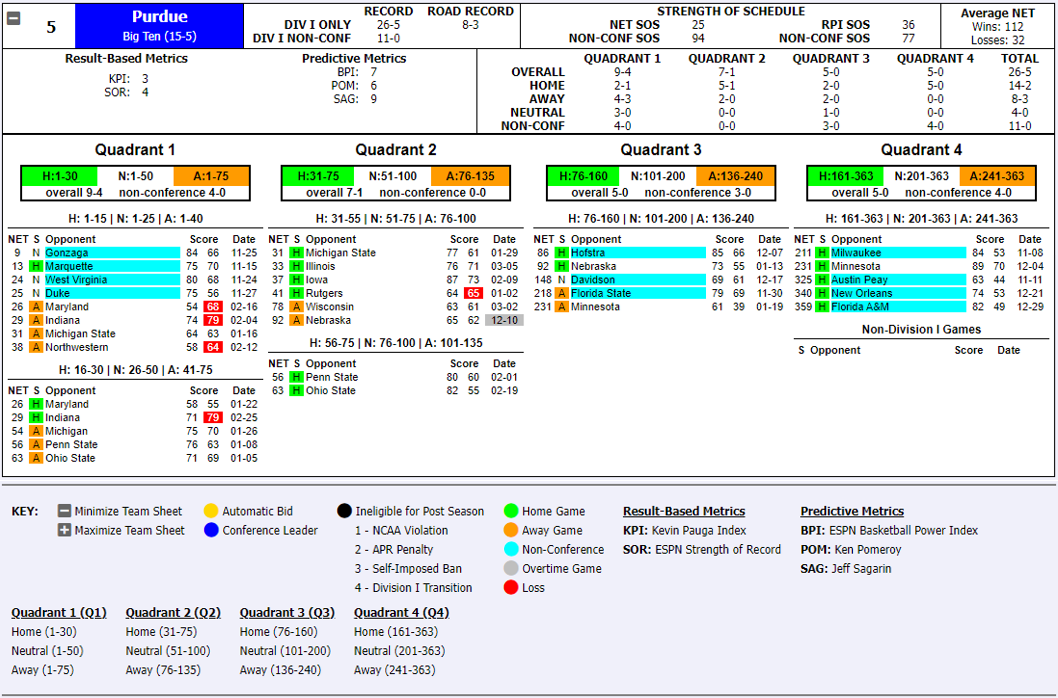Click the red 68 loss score versus Maryland

pyautogui.click(x=213, y=306)
